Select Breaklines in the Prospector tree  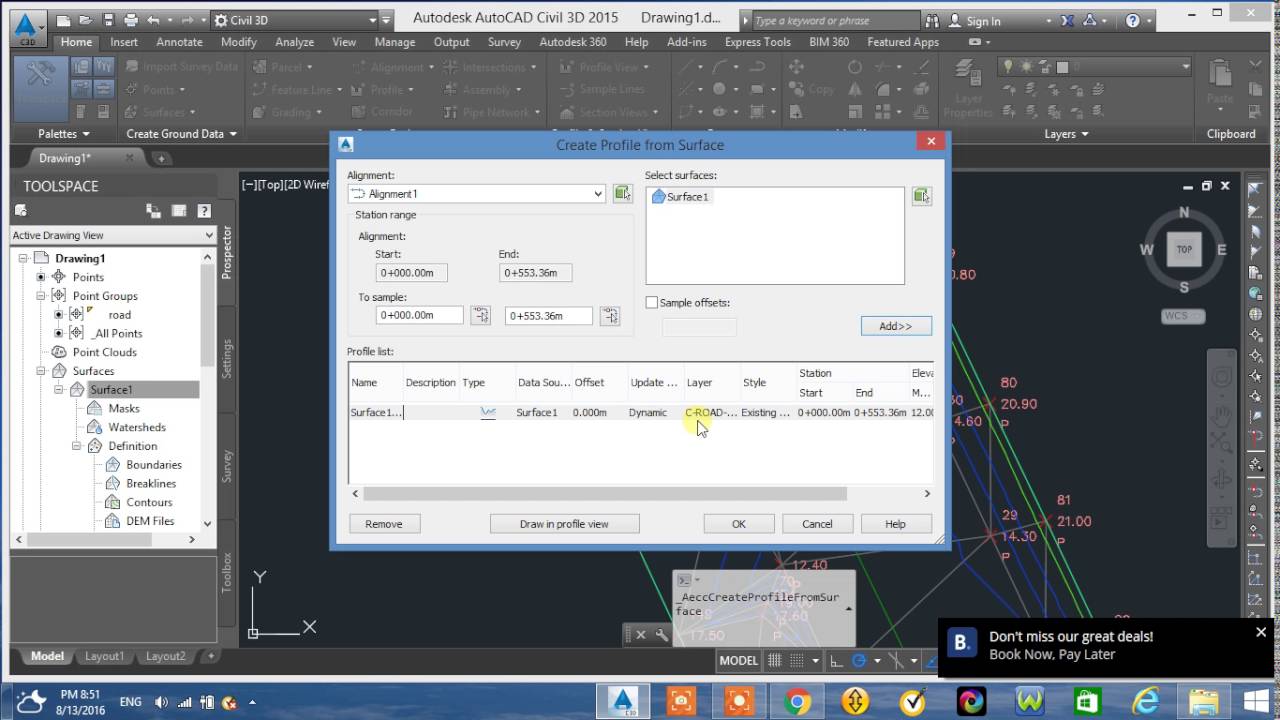pyautogui.click(x=153, y=483)
